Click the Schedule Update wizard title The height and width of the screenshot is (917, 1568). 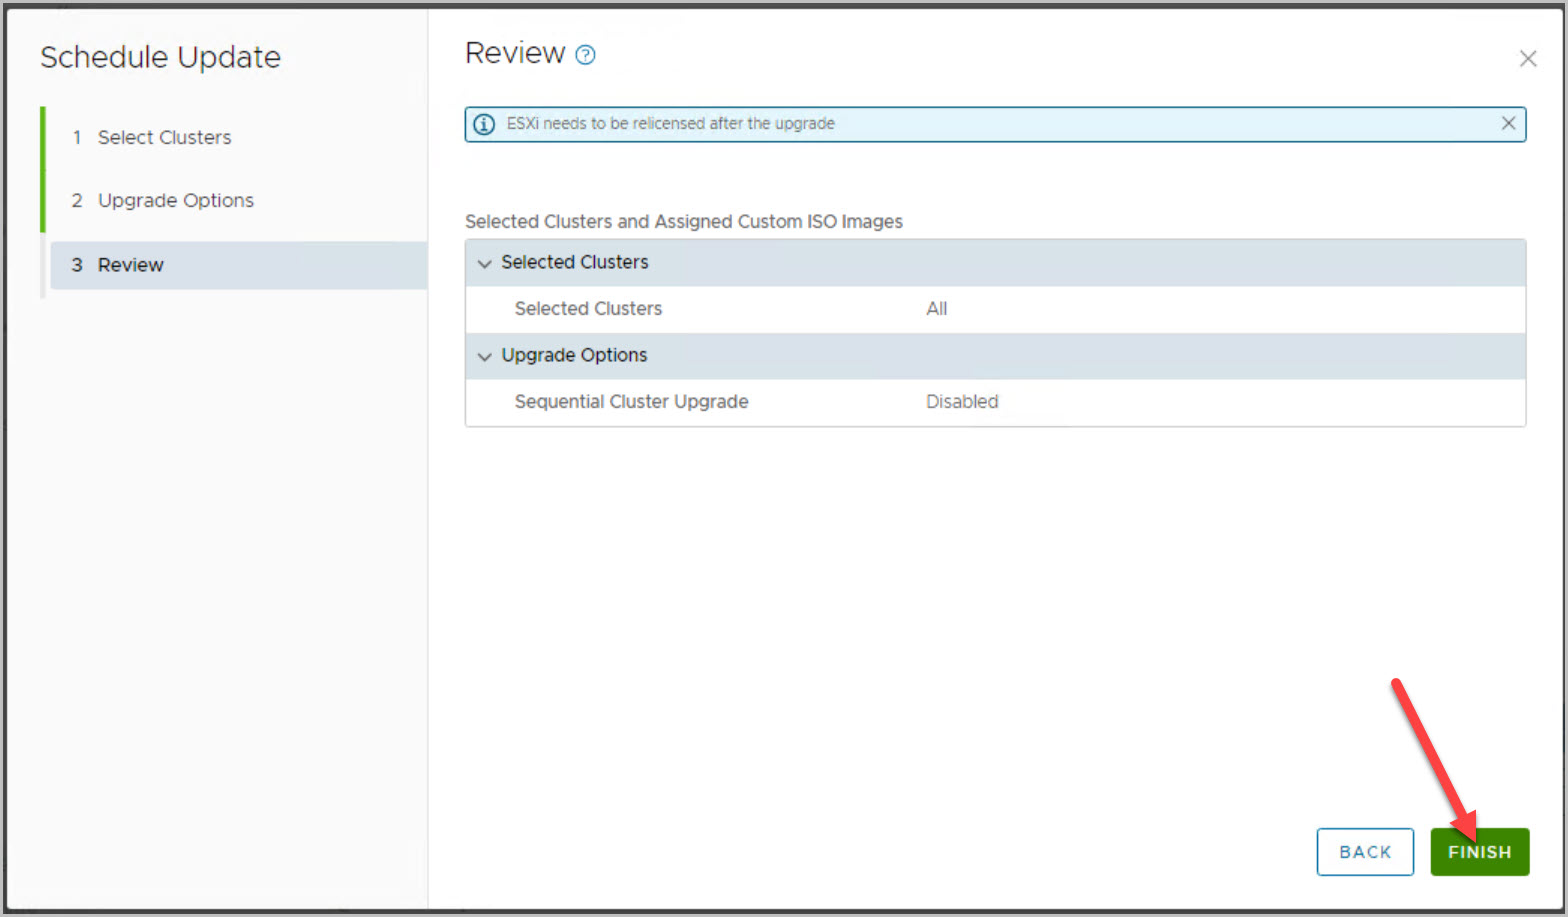click(x=160, y=57)
